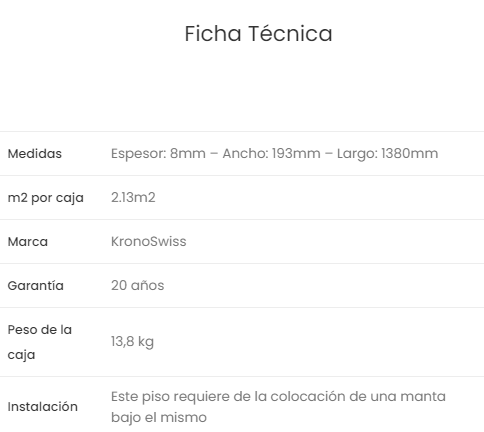
Task: Click the Ancho: 193mm portion of measurements
Action: tap(271, 154)
